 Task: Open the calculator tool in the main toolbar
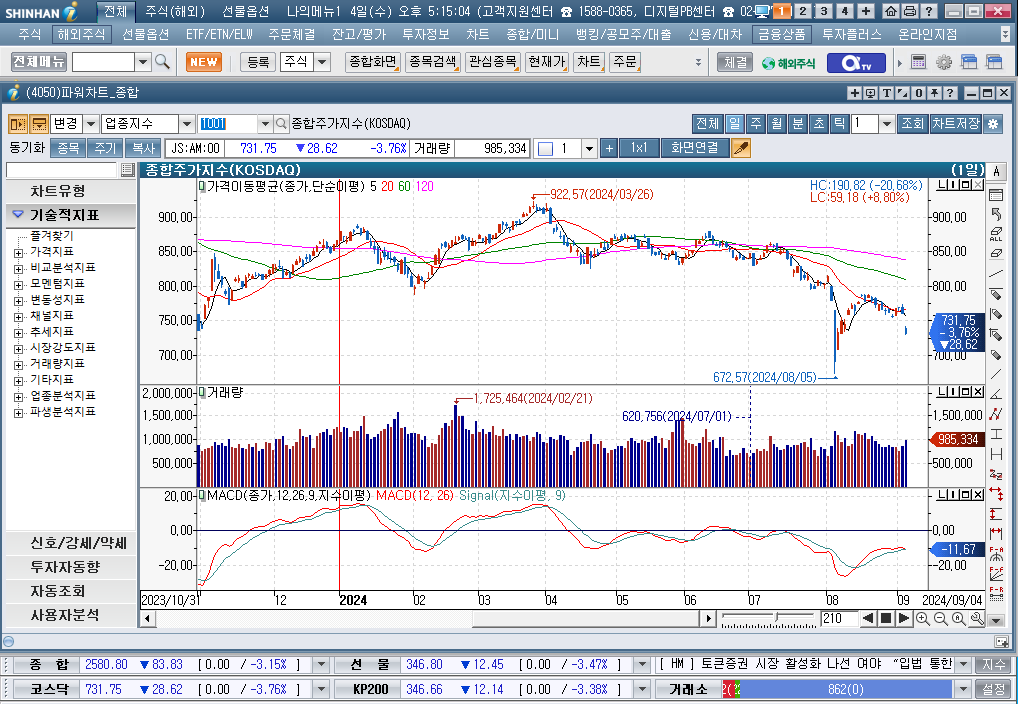click(918, 62)
